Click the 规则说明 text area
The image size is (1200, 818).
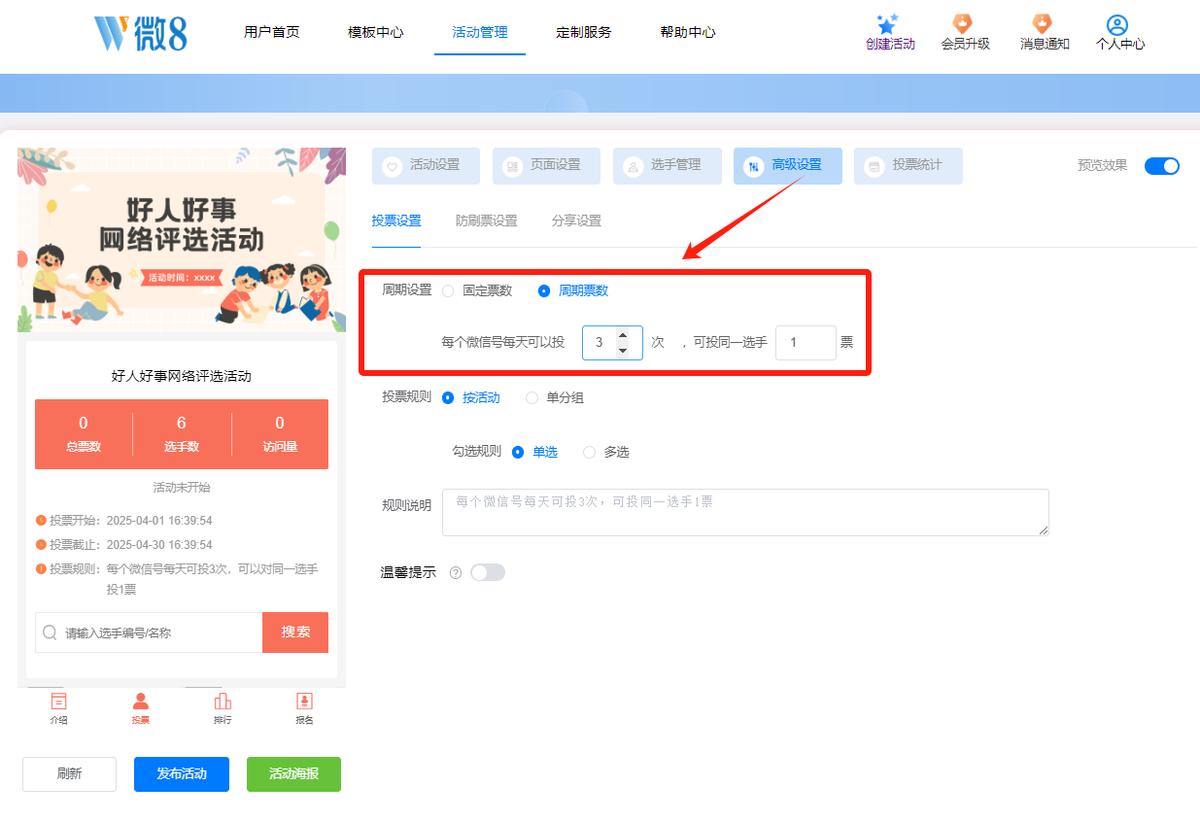pyautogui.click(x=745, y=512)
